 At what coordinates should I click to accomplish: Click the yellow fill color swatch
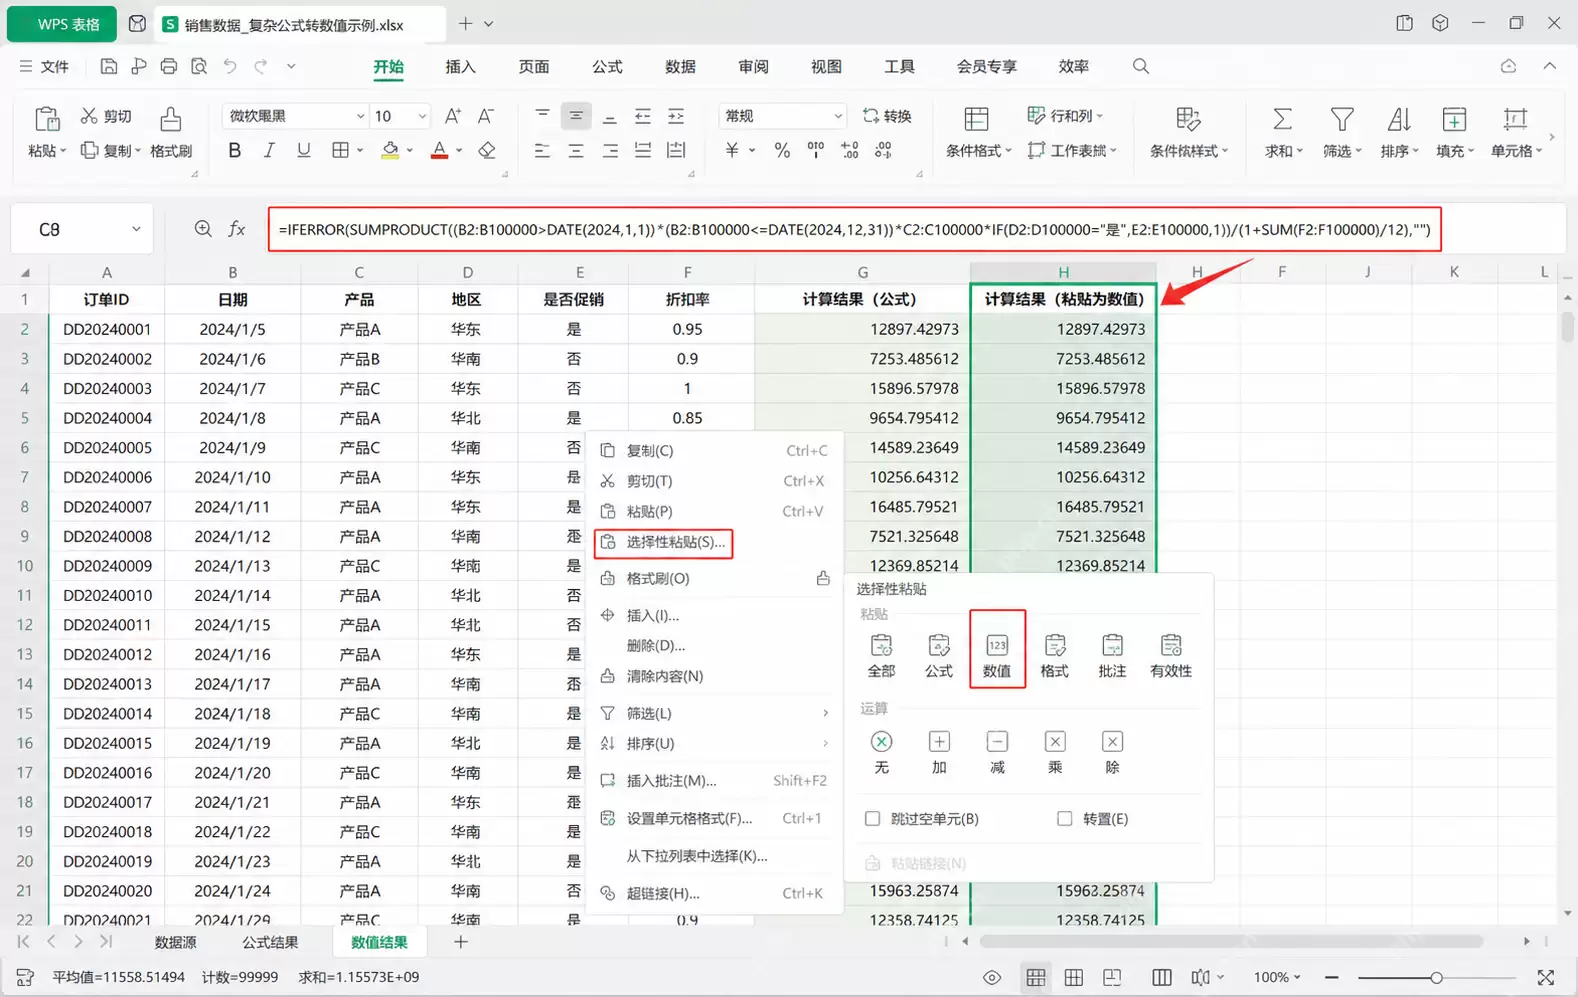tap(390, 150)
